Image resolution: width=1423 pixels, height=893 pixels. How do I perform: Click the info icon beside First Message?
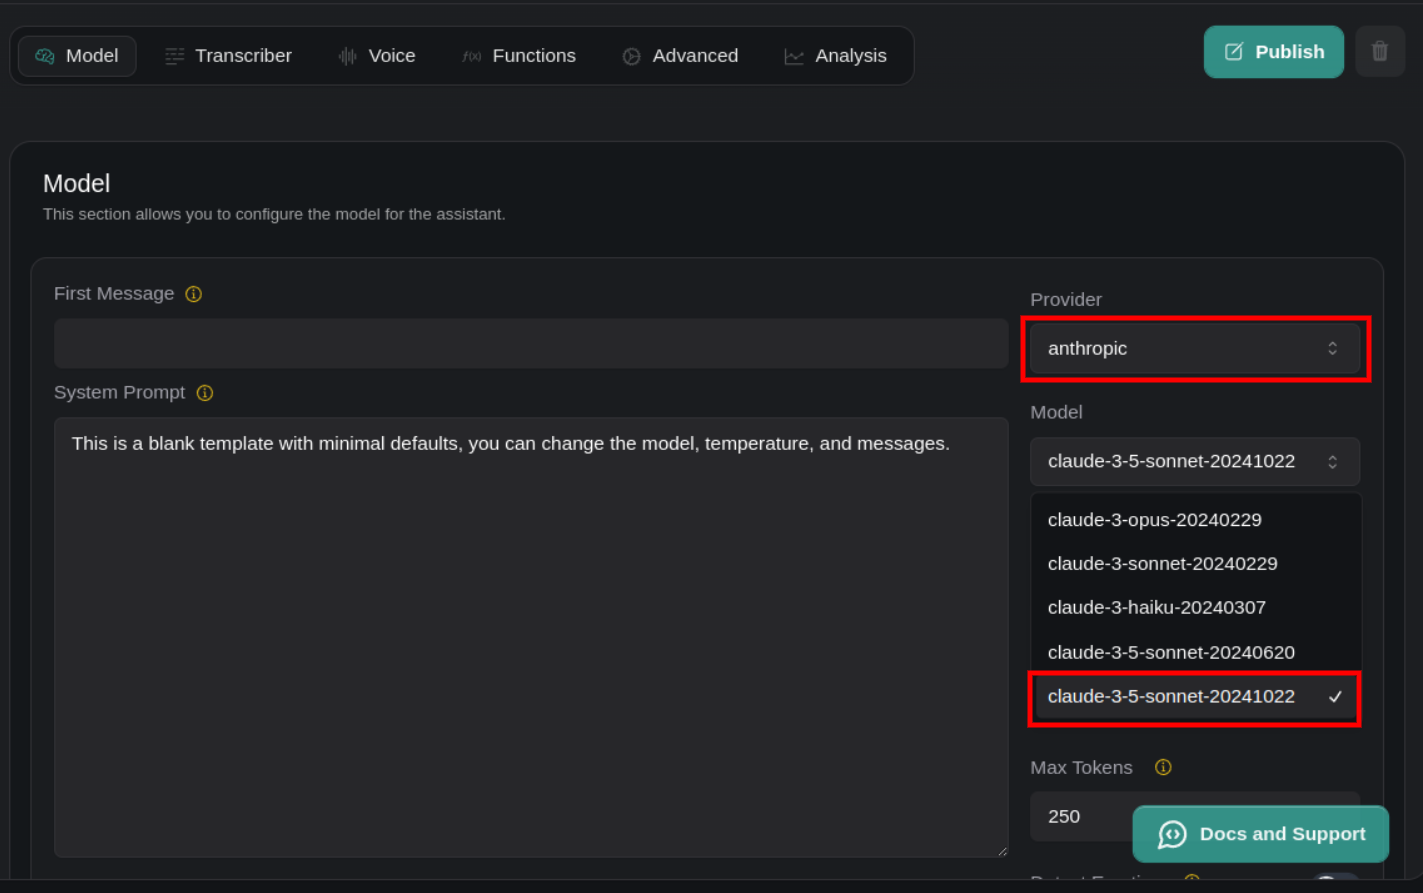pos(194,294)
